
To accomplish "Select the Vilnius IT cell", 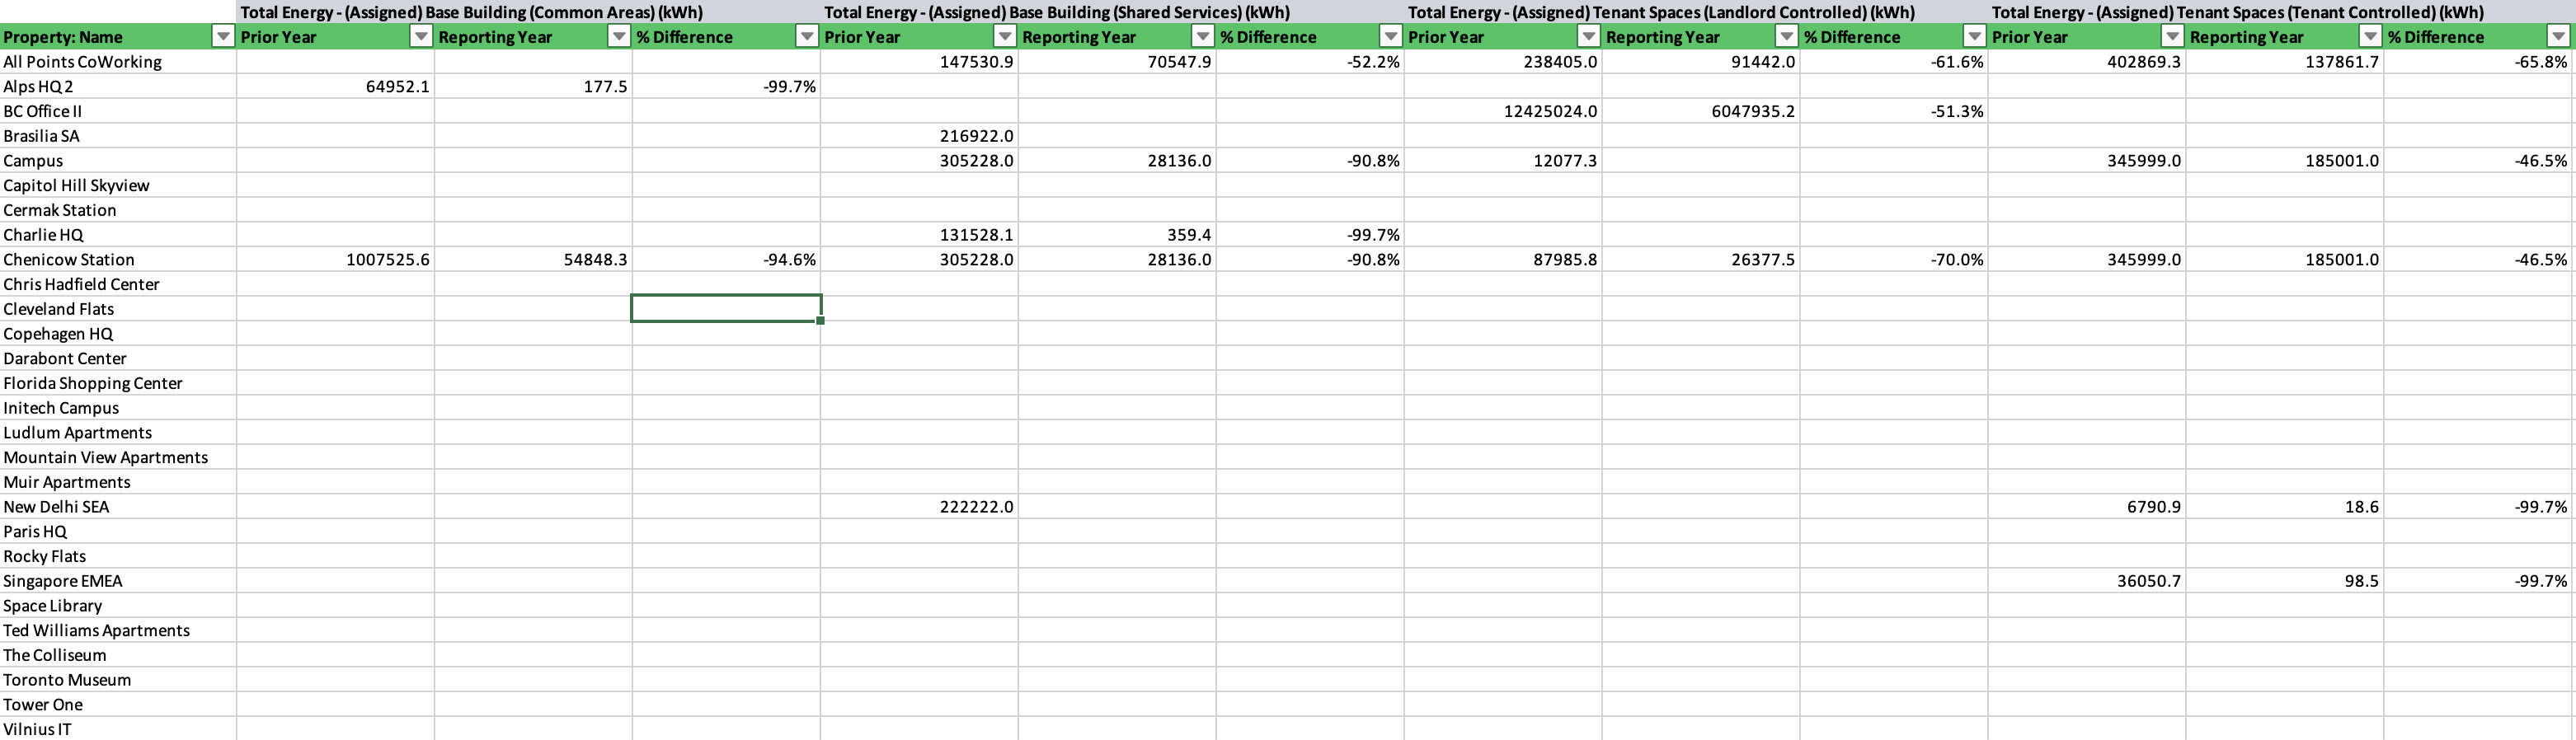I will (x=118, y=729).
